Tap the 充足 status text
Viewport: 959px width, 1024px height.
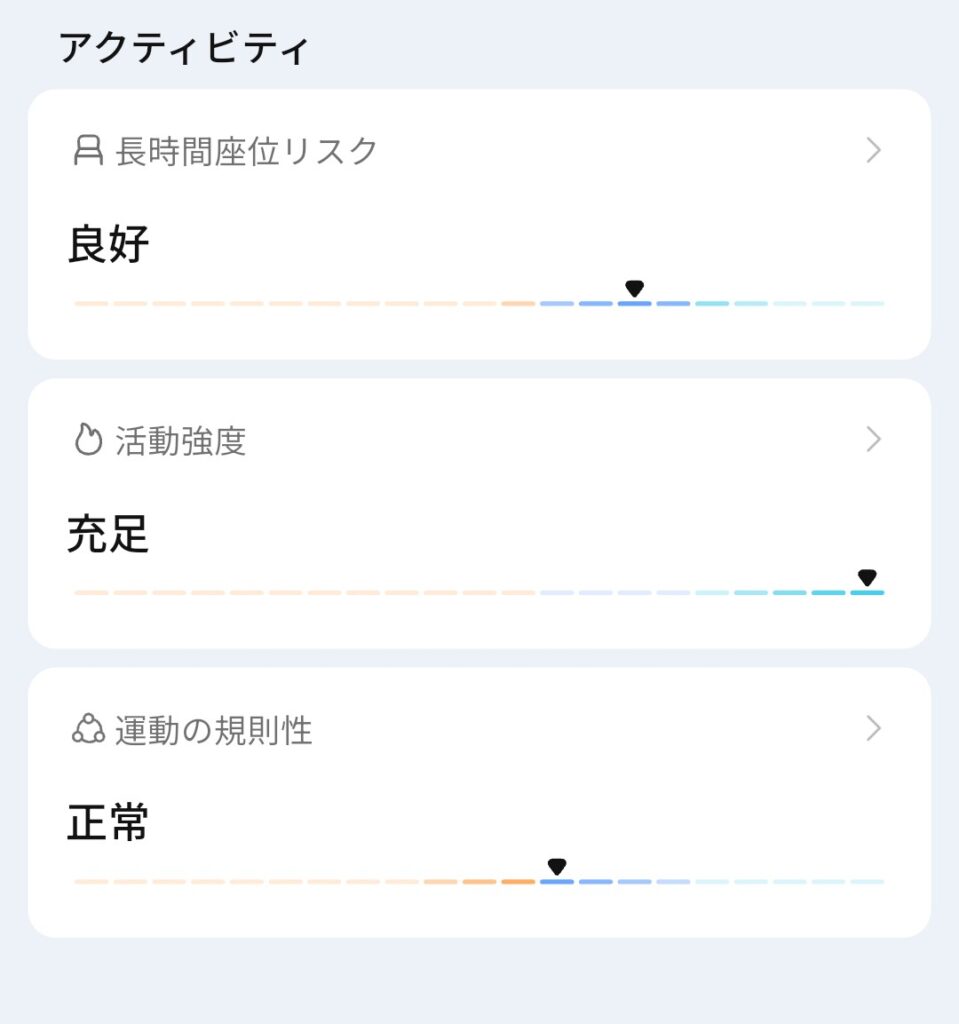pyautogui.click(x=109, y=534)
